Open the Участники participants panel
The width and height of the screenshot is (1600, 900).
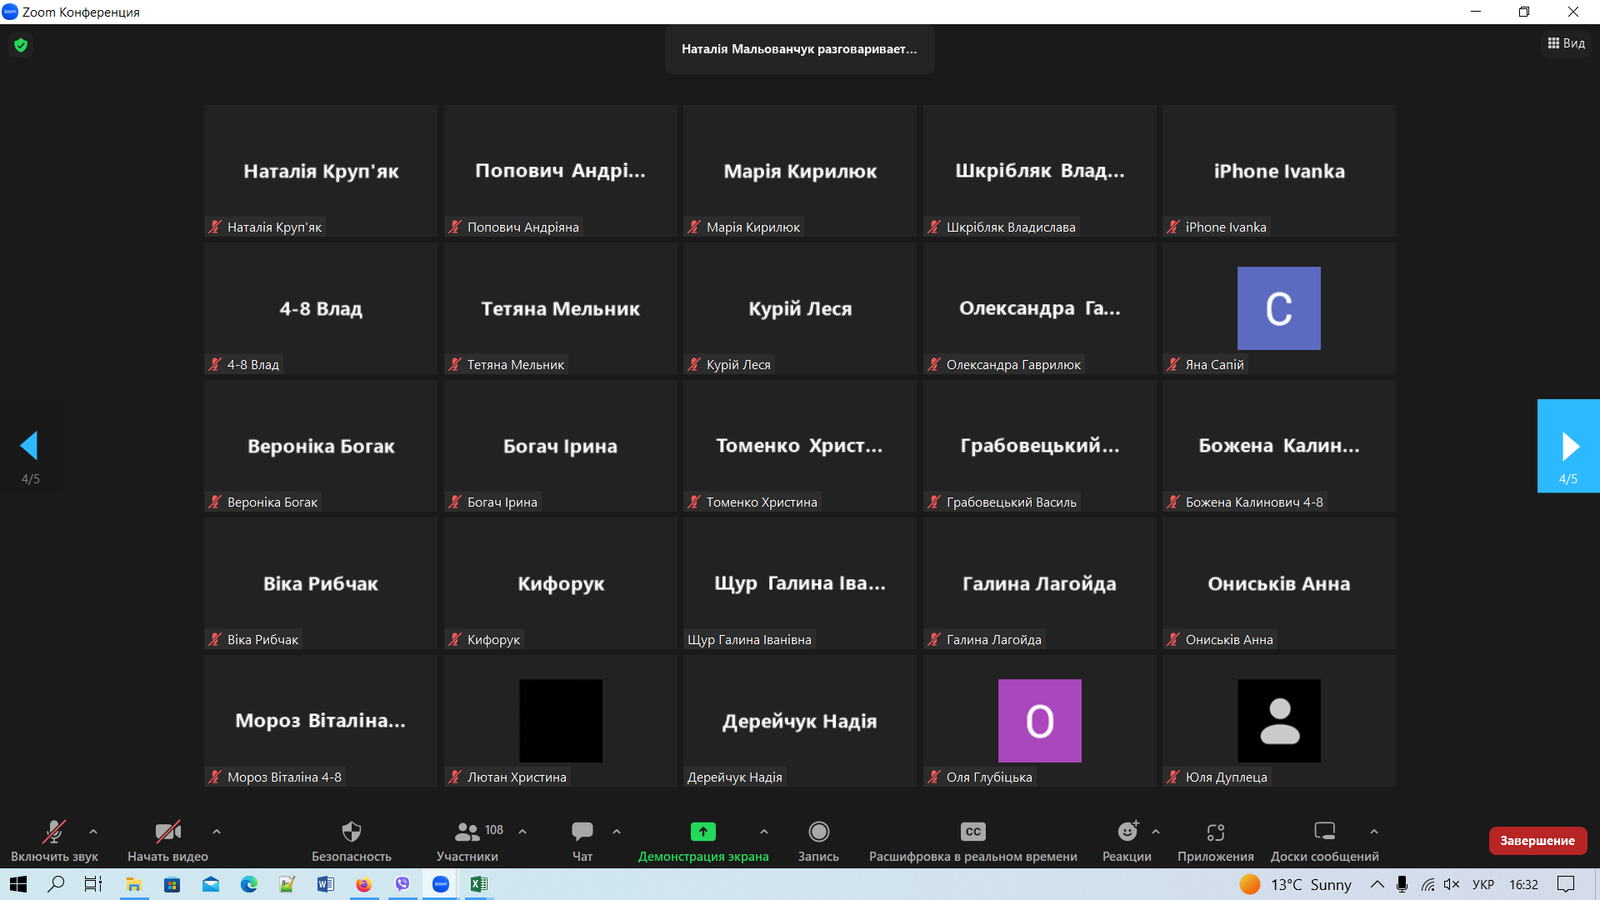point(468,832)
